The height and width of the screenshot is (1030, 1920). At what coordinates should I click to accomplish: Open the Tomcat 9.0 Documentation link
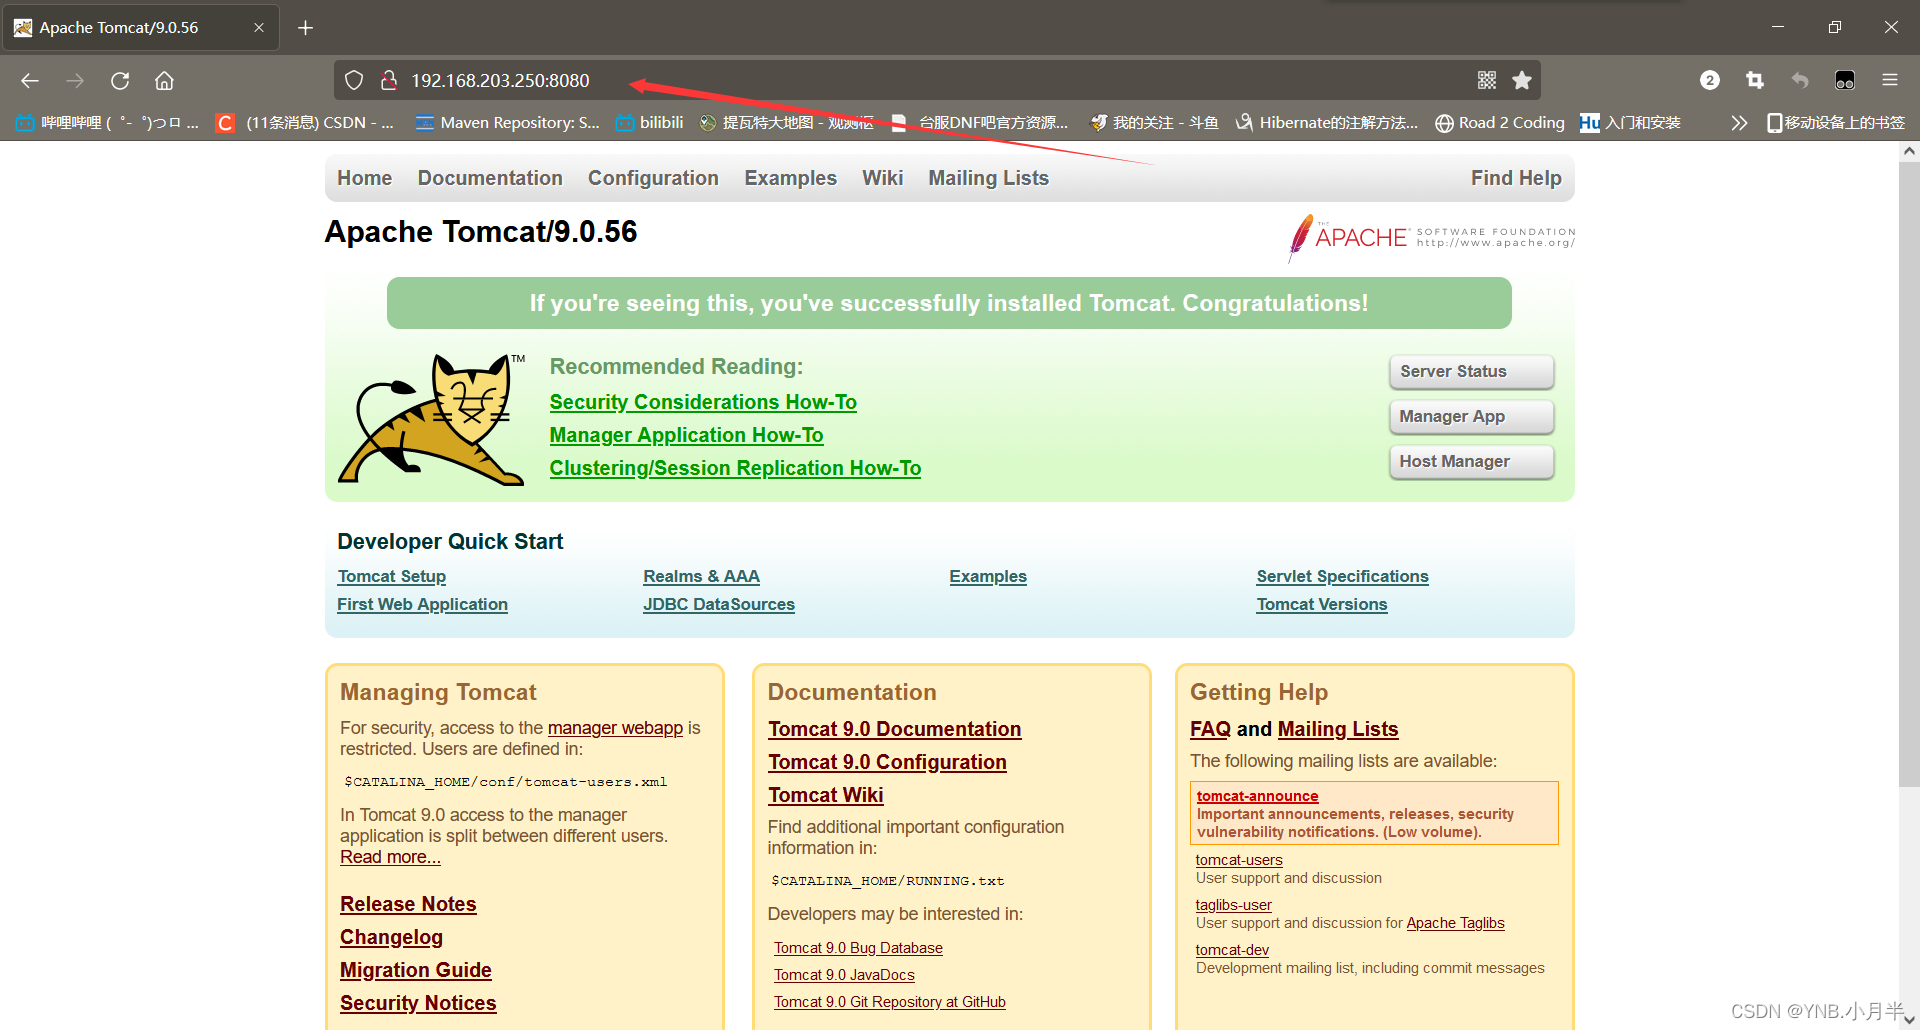click(894, 729)
